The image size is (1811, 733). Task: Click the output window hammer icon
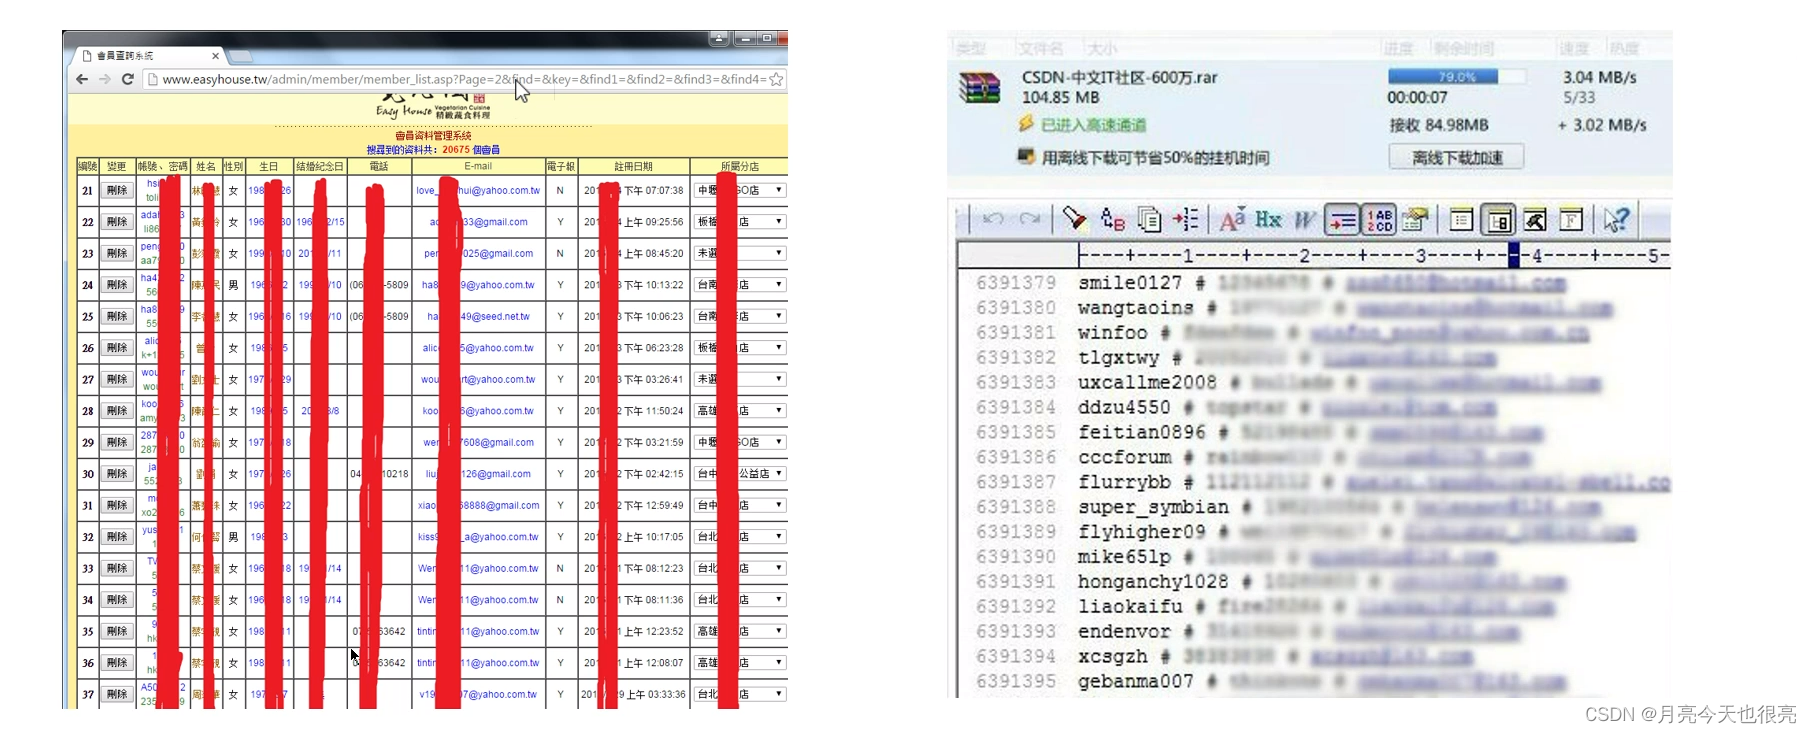coord(1535,219)
